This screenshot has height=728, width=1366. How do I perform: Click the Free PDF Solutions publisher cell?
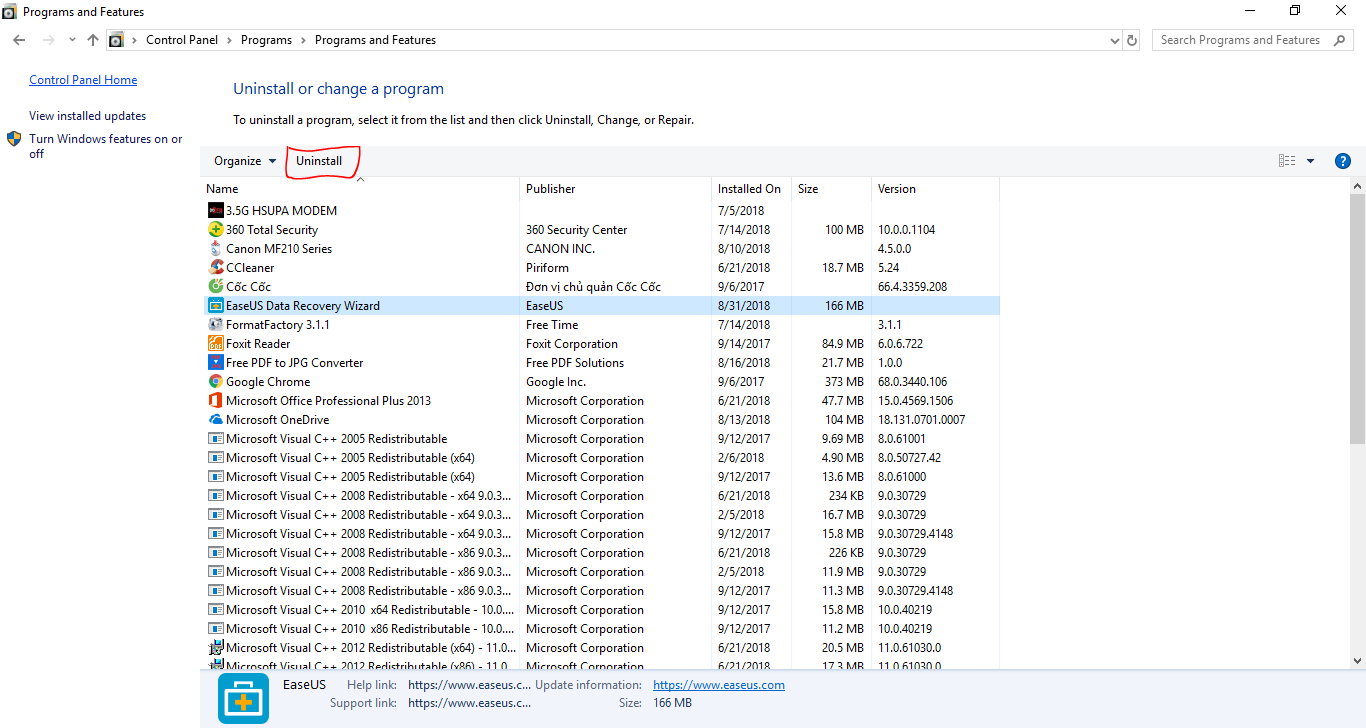(575, 363)
